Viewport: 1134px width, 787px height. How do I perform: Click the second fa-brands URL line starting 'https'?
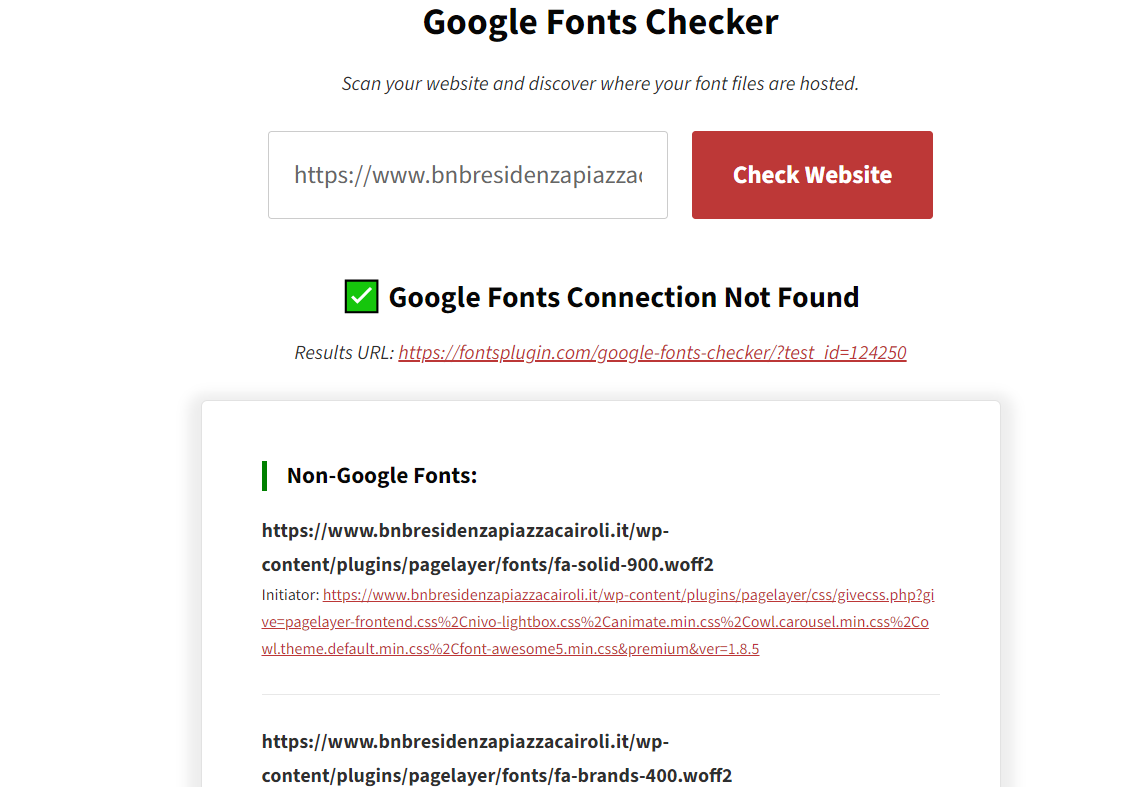(x=465, y=742)
